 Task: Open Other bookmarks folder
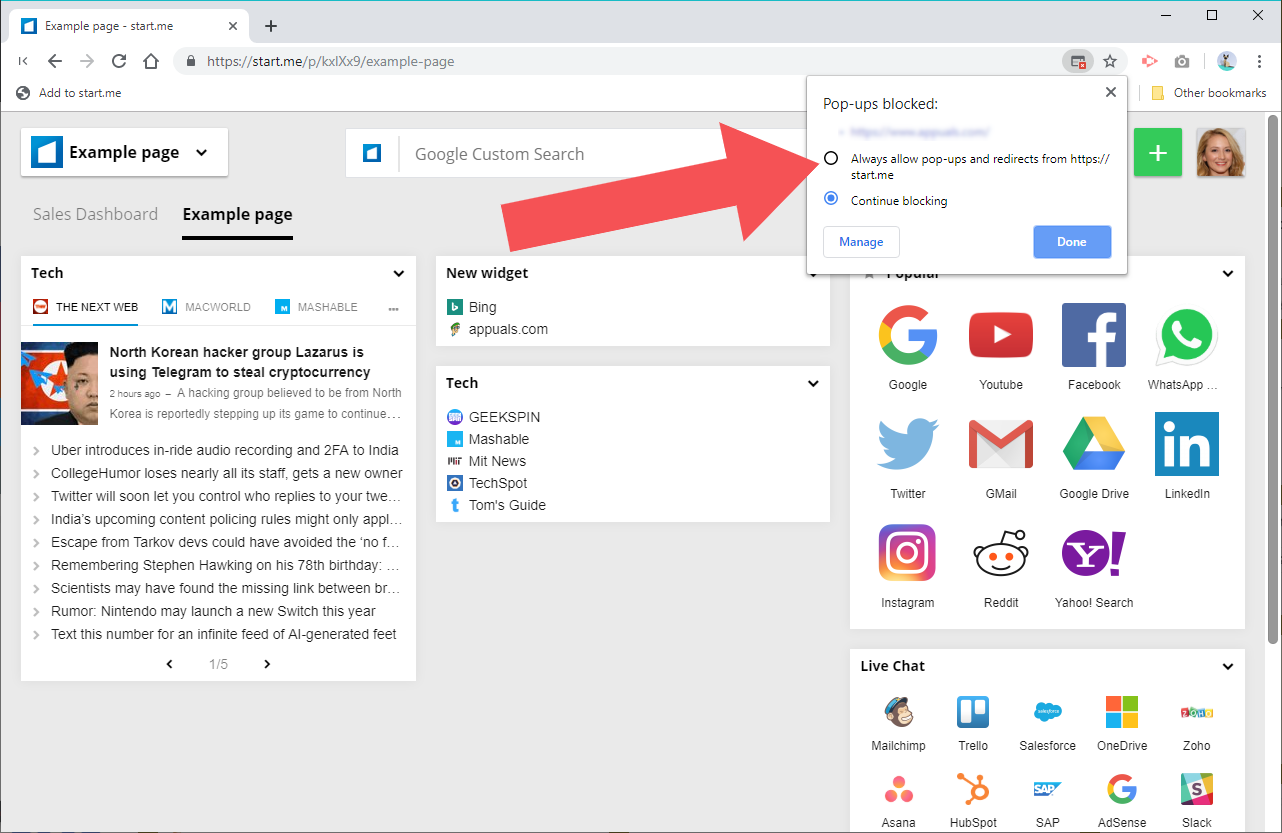coord(1209,93)
